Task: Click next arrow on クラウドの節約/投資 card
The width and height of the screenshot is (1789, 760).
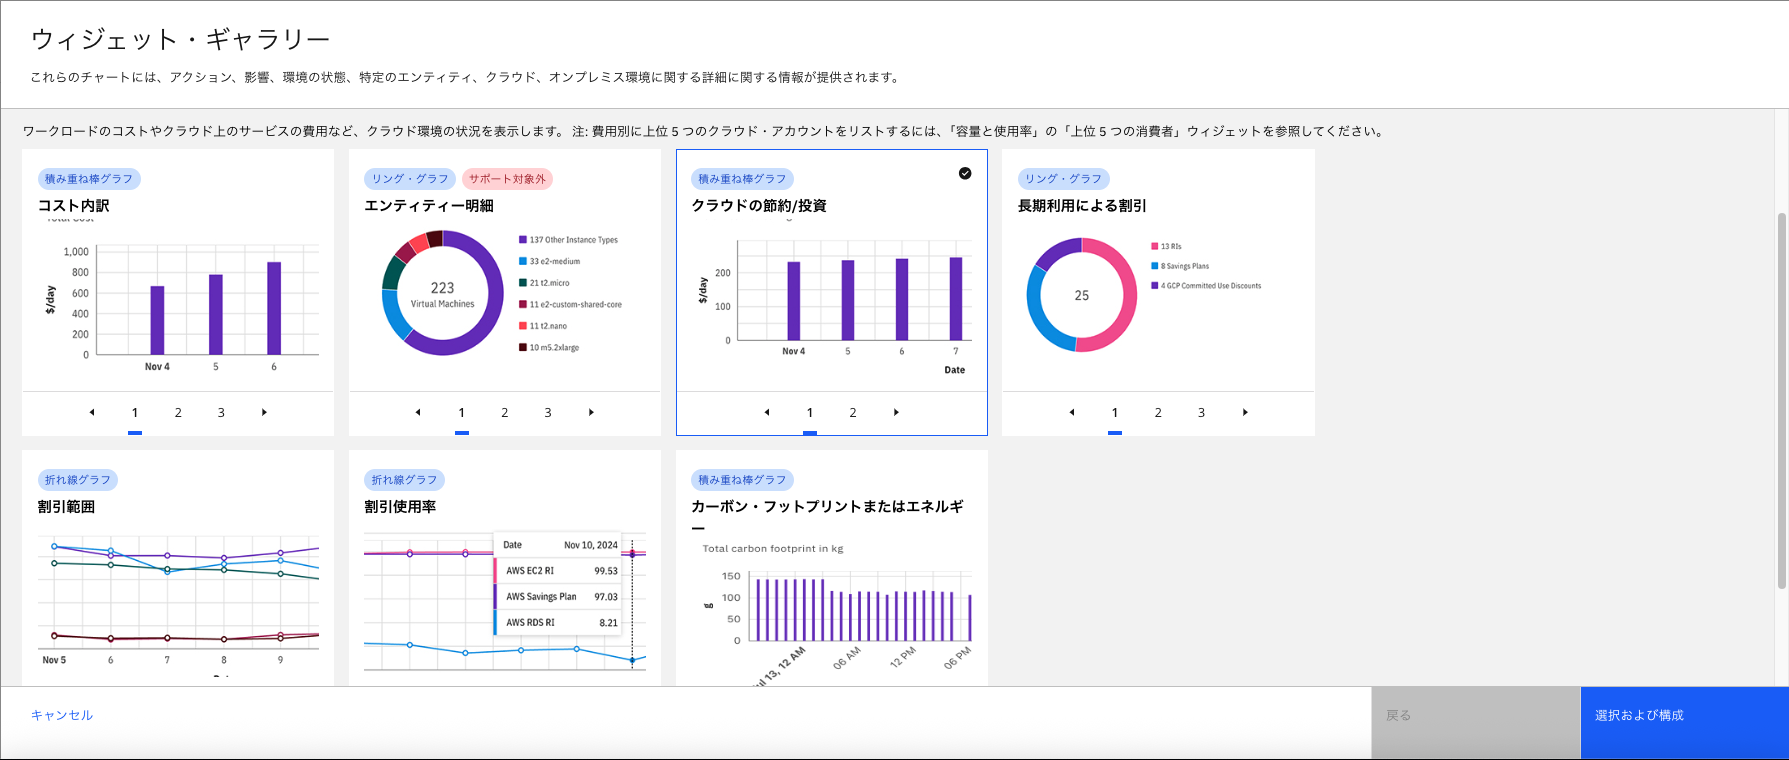Action: 896,412
